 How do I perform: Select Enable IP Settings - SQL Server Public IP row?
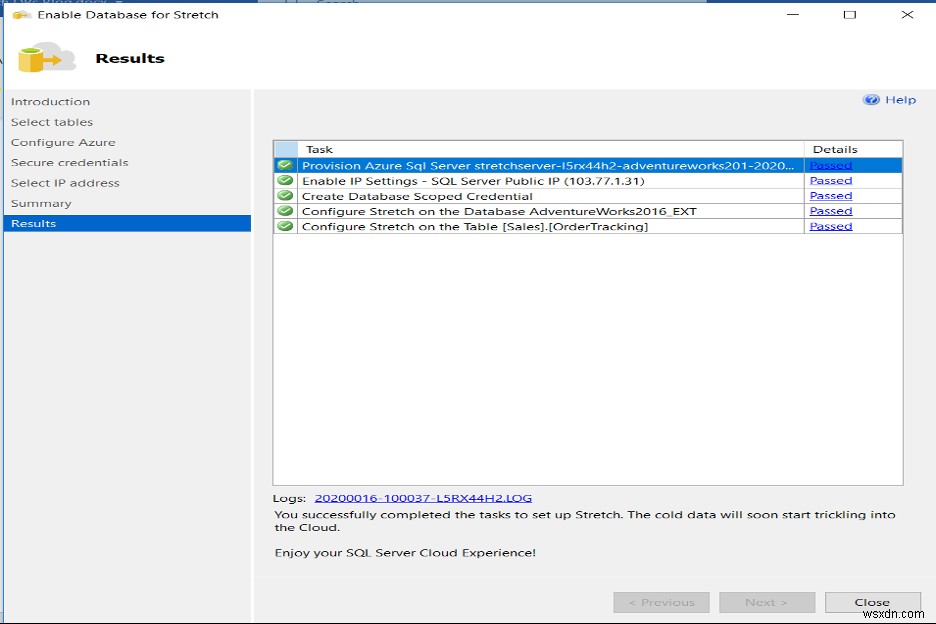tap(588, 180)
